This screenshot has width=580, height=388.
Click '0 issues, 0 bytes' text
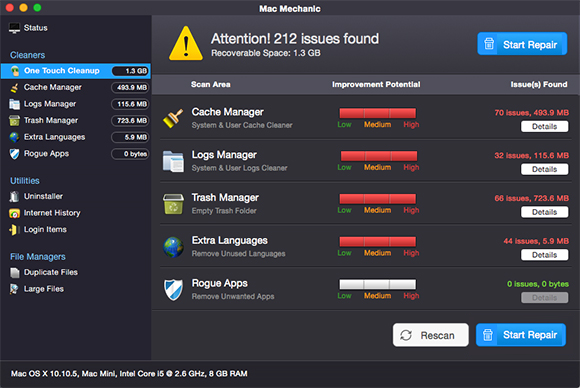coord(538,284)
